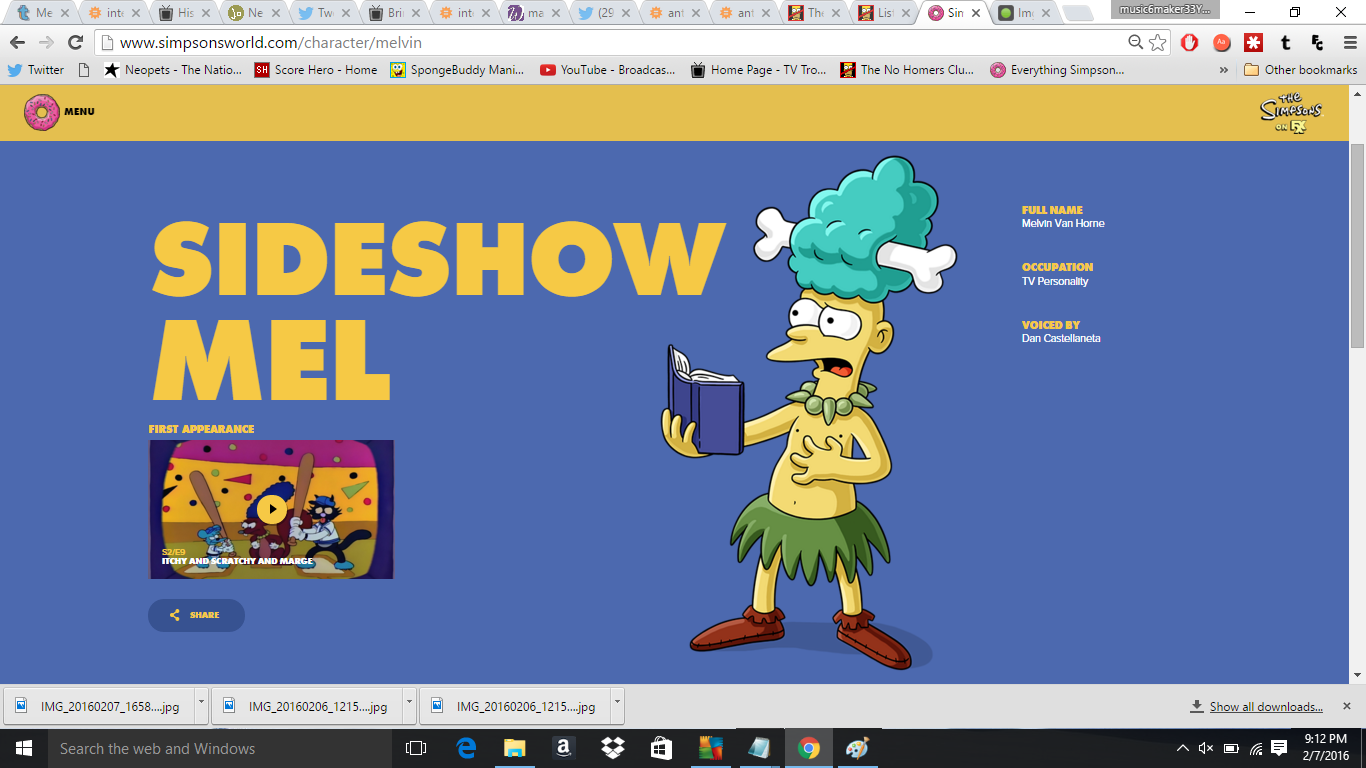The image size is (1366, 768).
Task: Click Show all downloads link
Action: tap(1265, 706)
